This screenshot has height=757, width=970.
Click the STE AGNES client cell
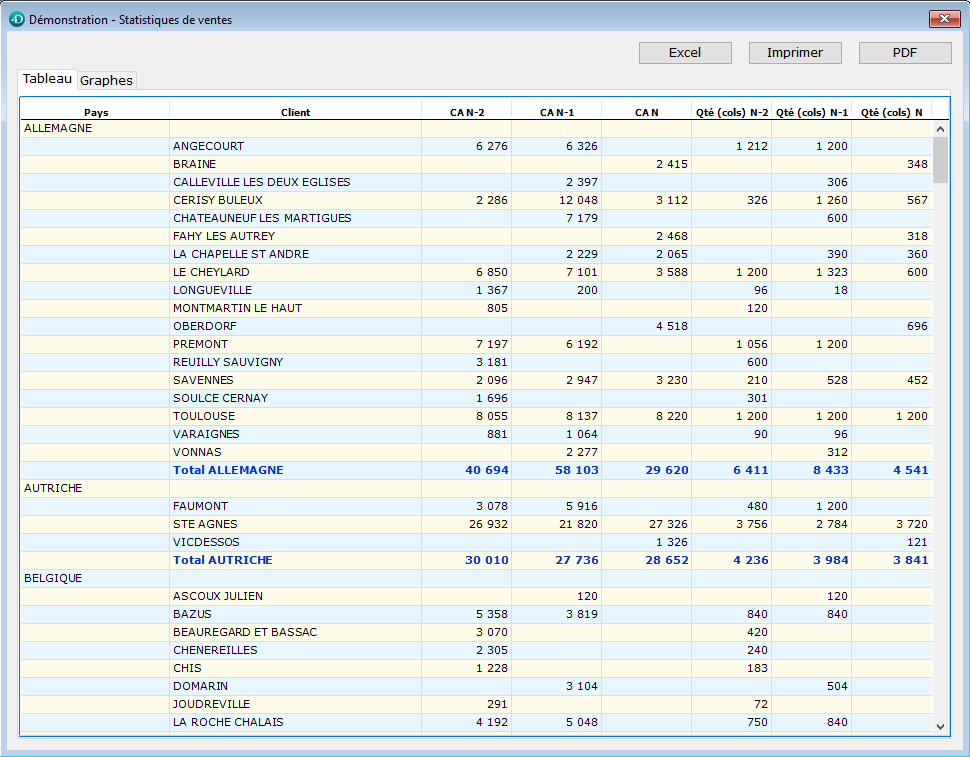[x=203, y=524]
